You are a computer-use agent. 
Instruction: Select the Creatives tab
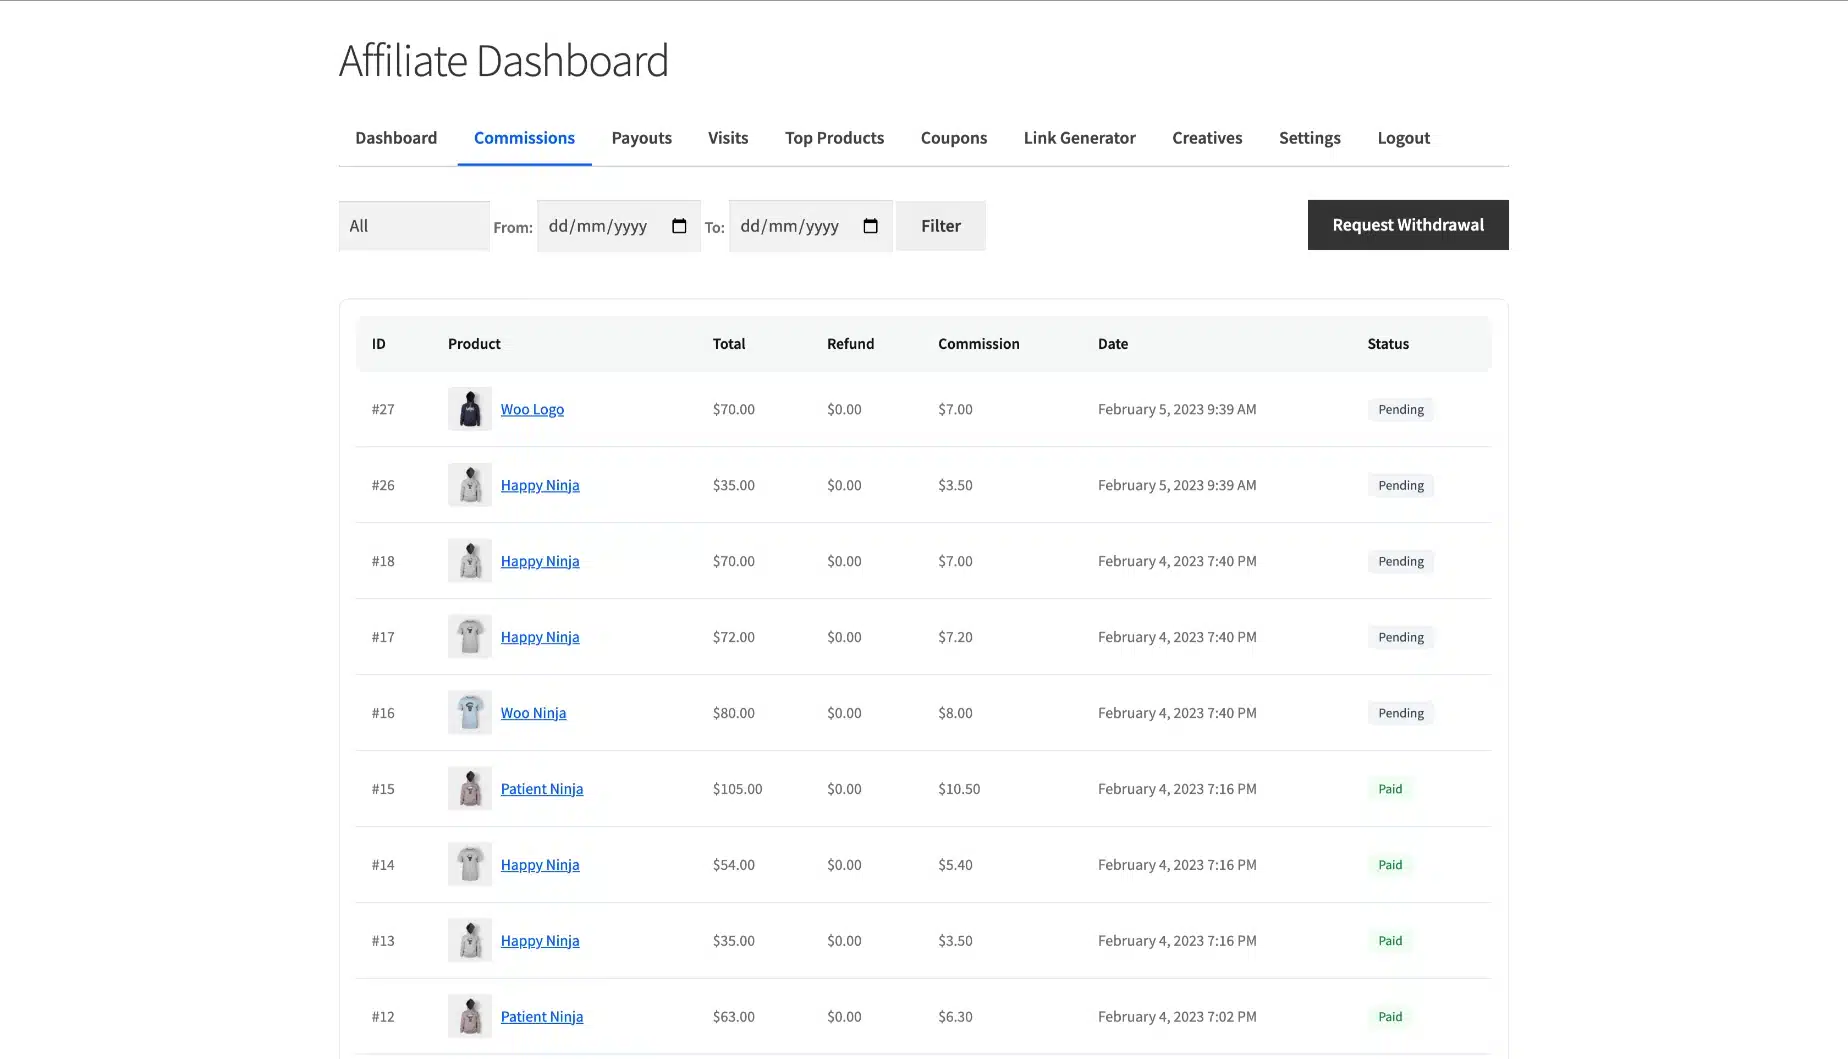[1207, 138]
